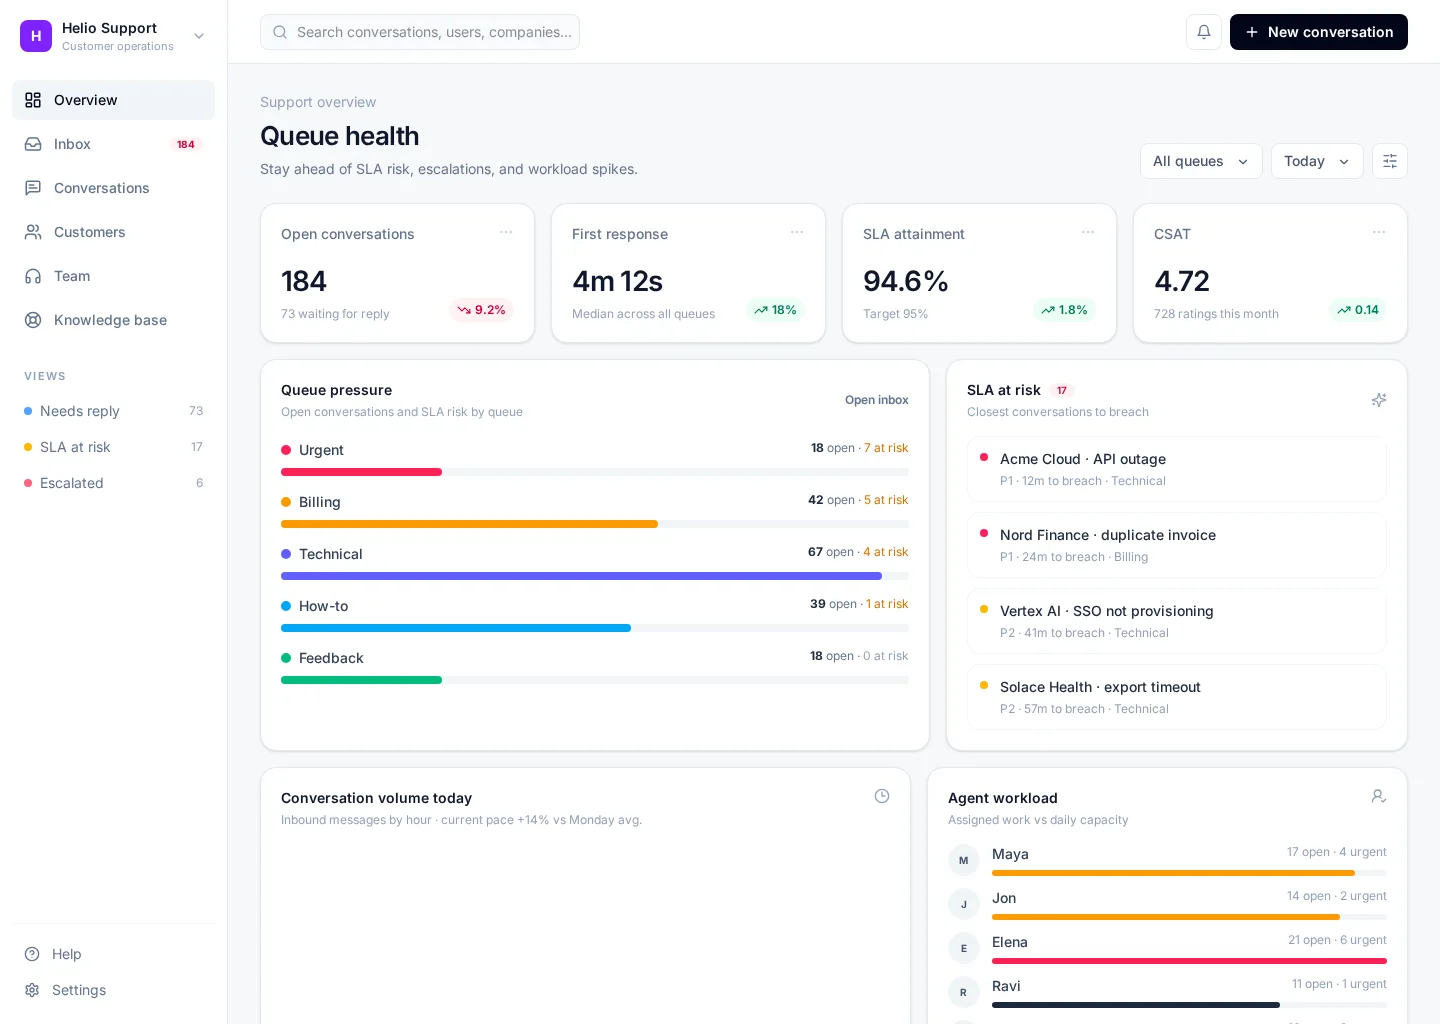Click Jon's avatar in Agent workload
Screen dimensions: 1440x1024
click(964, 904)
